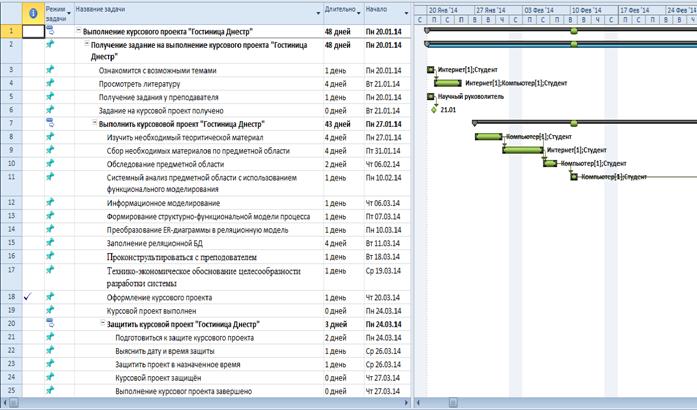This screenshot has height=410, width=697.
Task: Click the pin icon for 'Информационное моделирование' row
Action: pos(50,202)
